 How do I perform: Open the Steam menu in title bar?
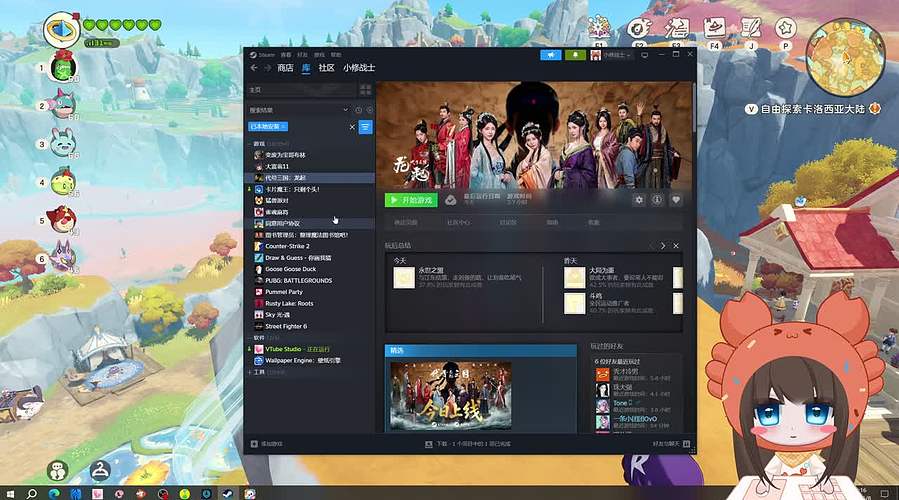(x=263, y=54)
